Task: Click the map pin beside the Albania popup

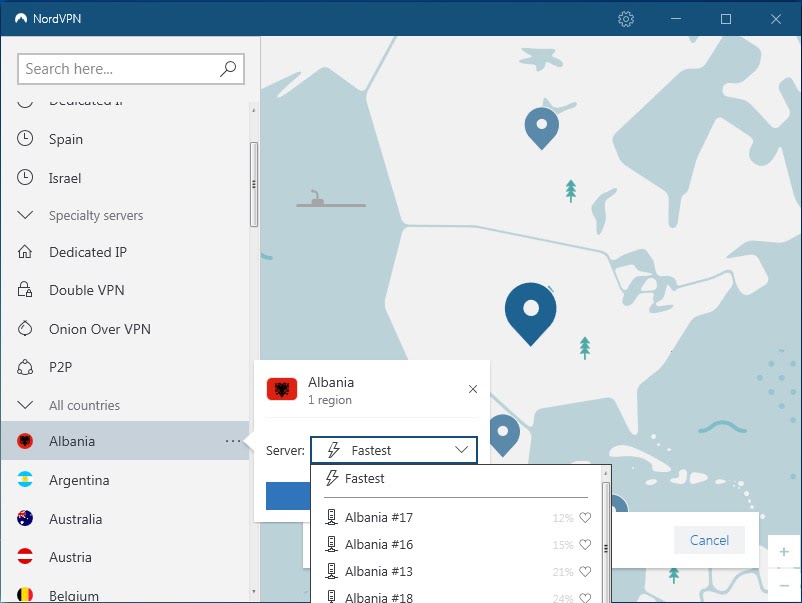Action: [x=503, y=435]
